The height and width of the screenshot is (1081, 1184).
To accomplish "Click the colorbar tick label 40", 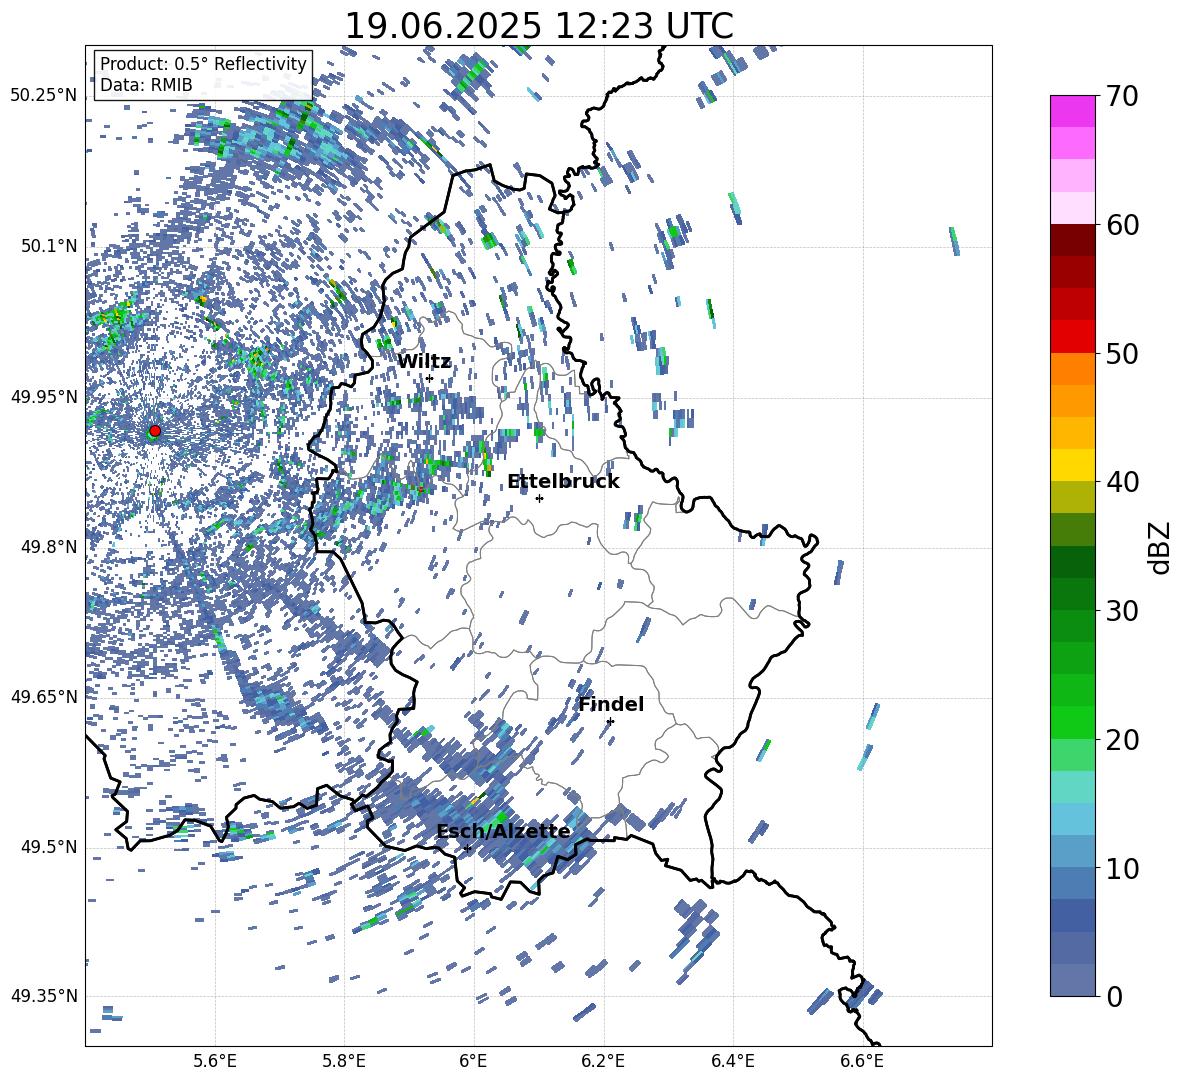I will click(1122, 482).
